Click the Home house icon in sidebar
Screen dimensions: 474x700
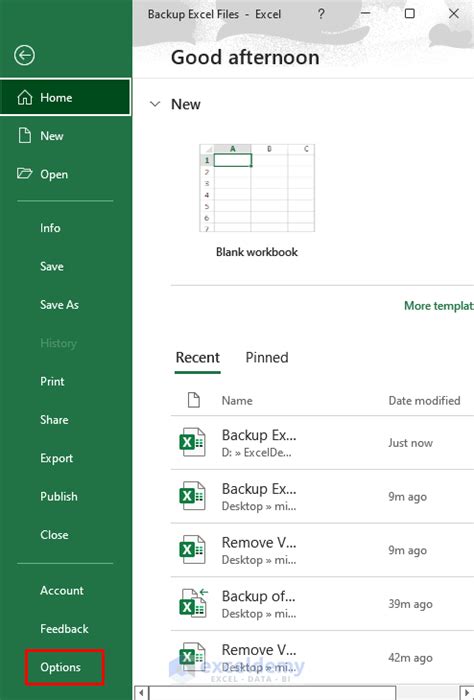[25, 97]
